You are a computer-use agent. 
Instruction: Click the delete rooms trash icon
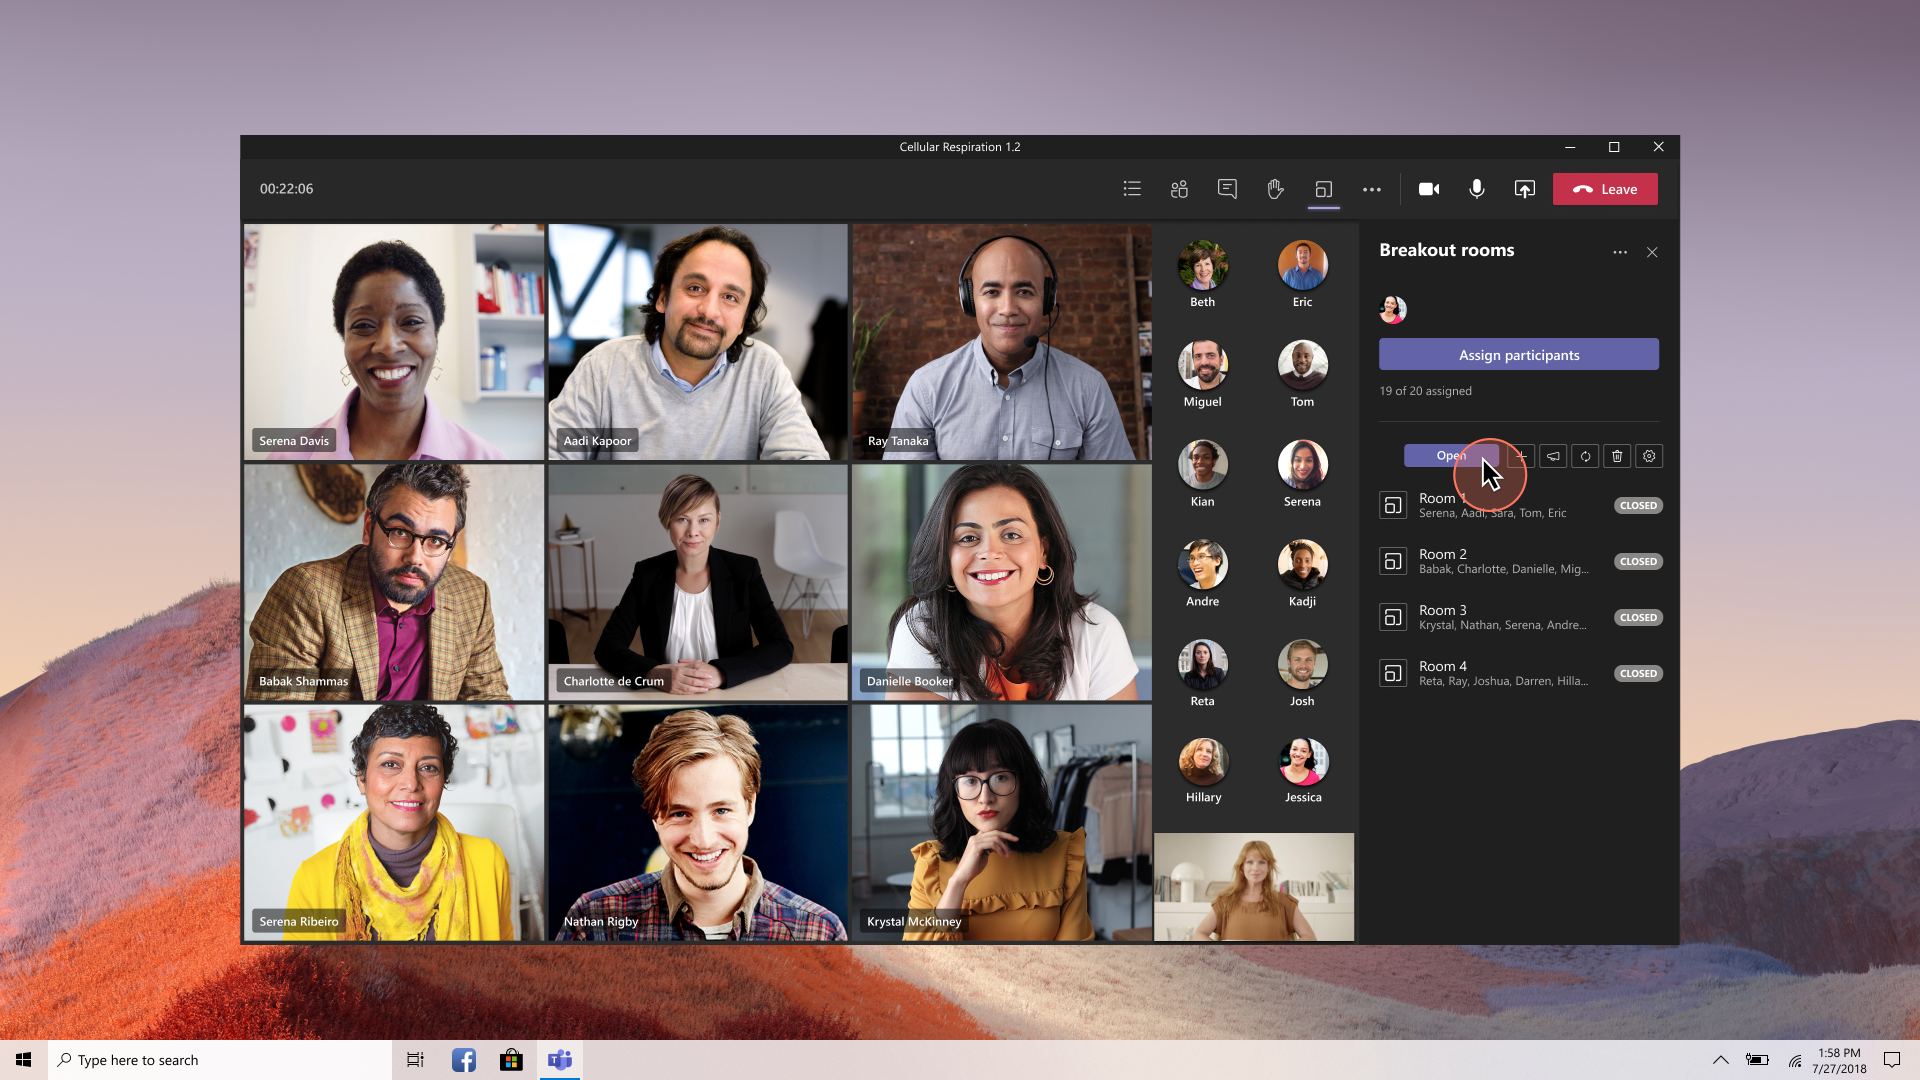pyautogui.click(x=1617, y=456)
